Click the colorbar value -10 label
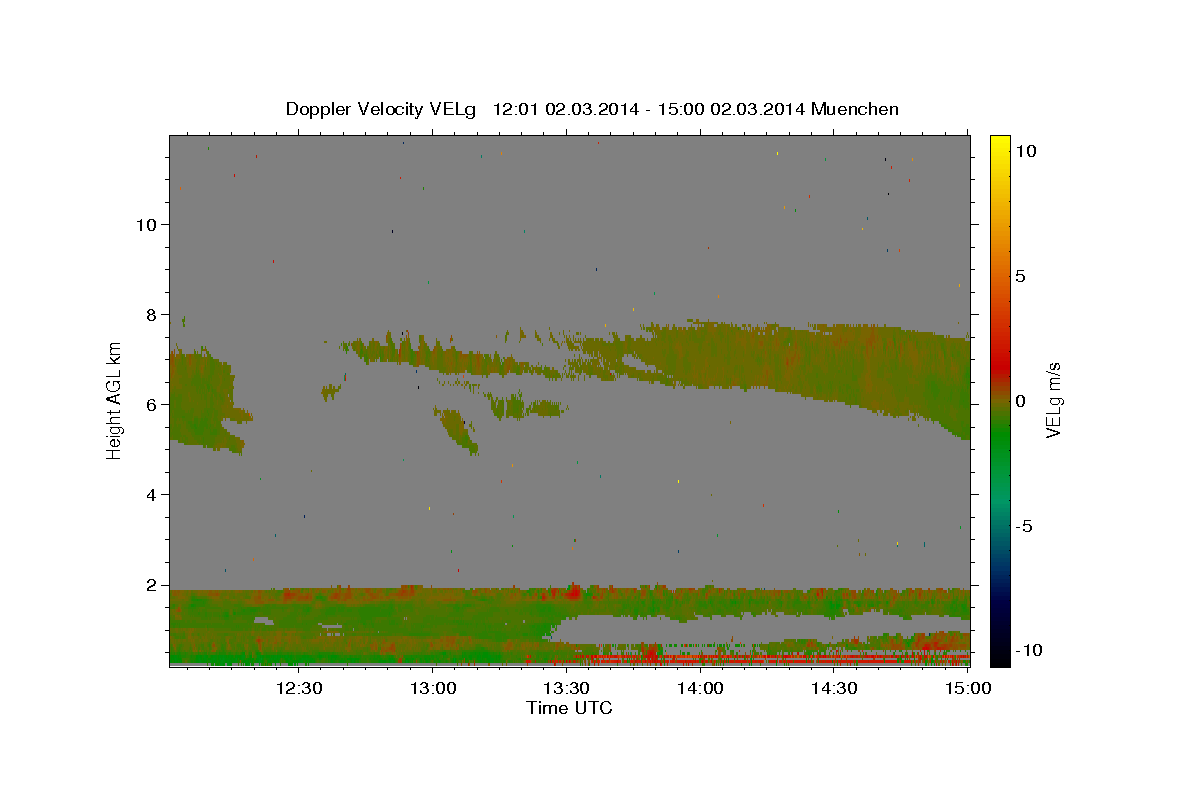This screenshot has height=800, width=1200. pyautogui.click(x=1028, y=650)
